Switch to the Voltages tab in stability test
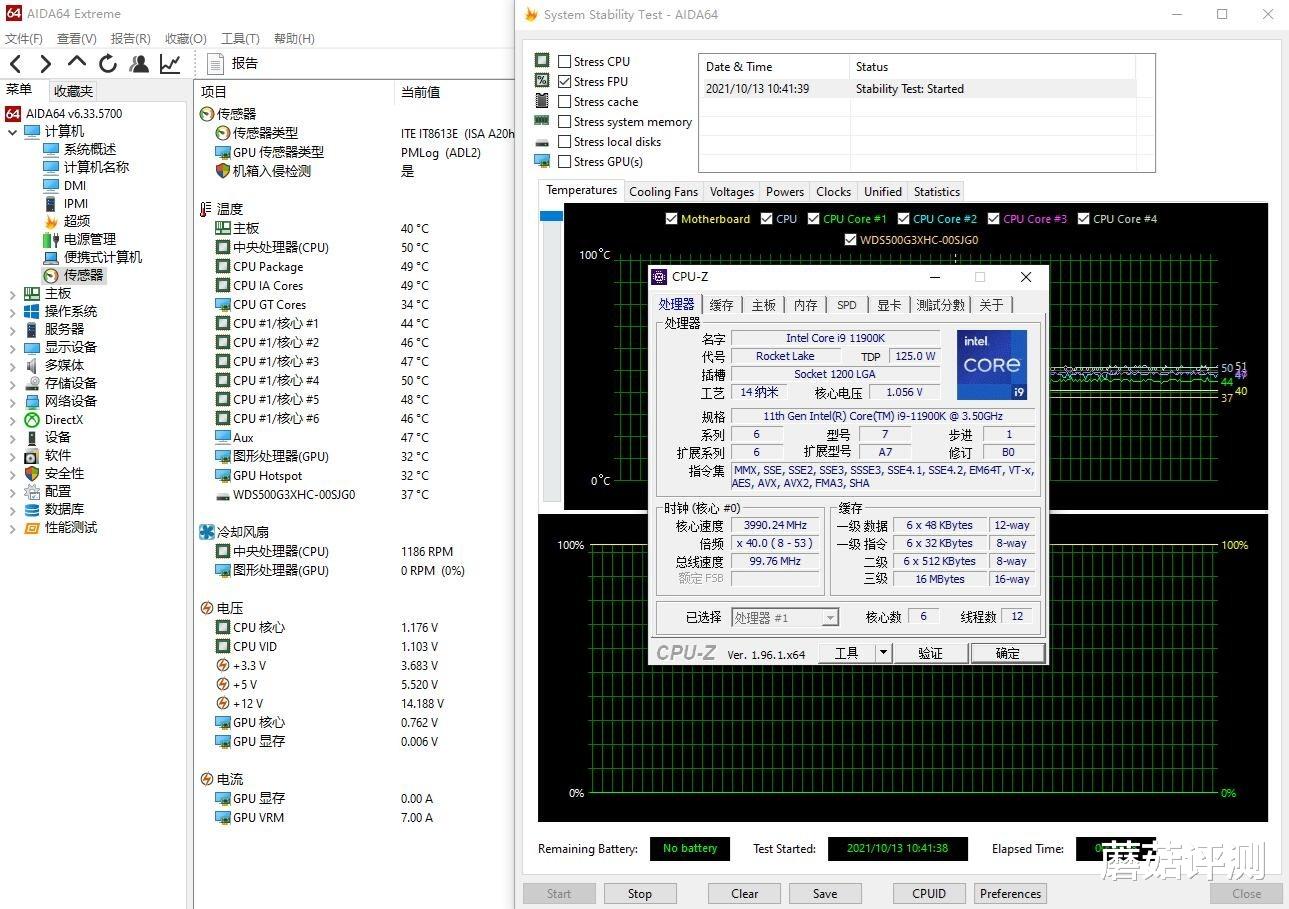 (x=731, y=191)
